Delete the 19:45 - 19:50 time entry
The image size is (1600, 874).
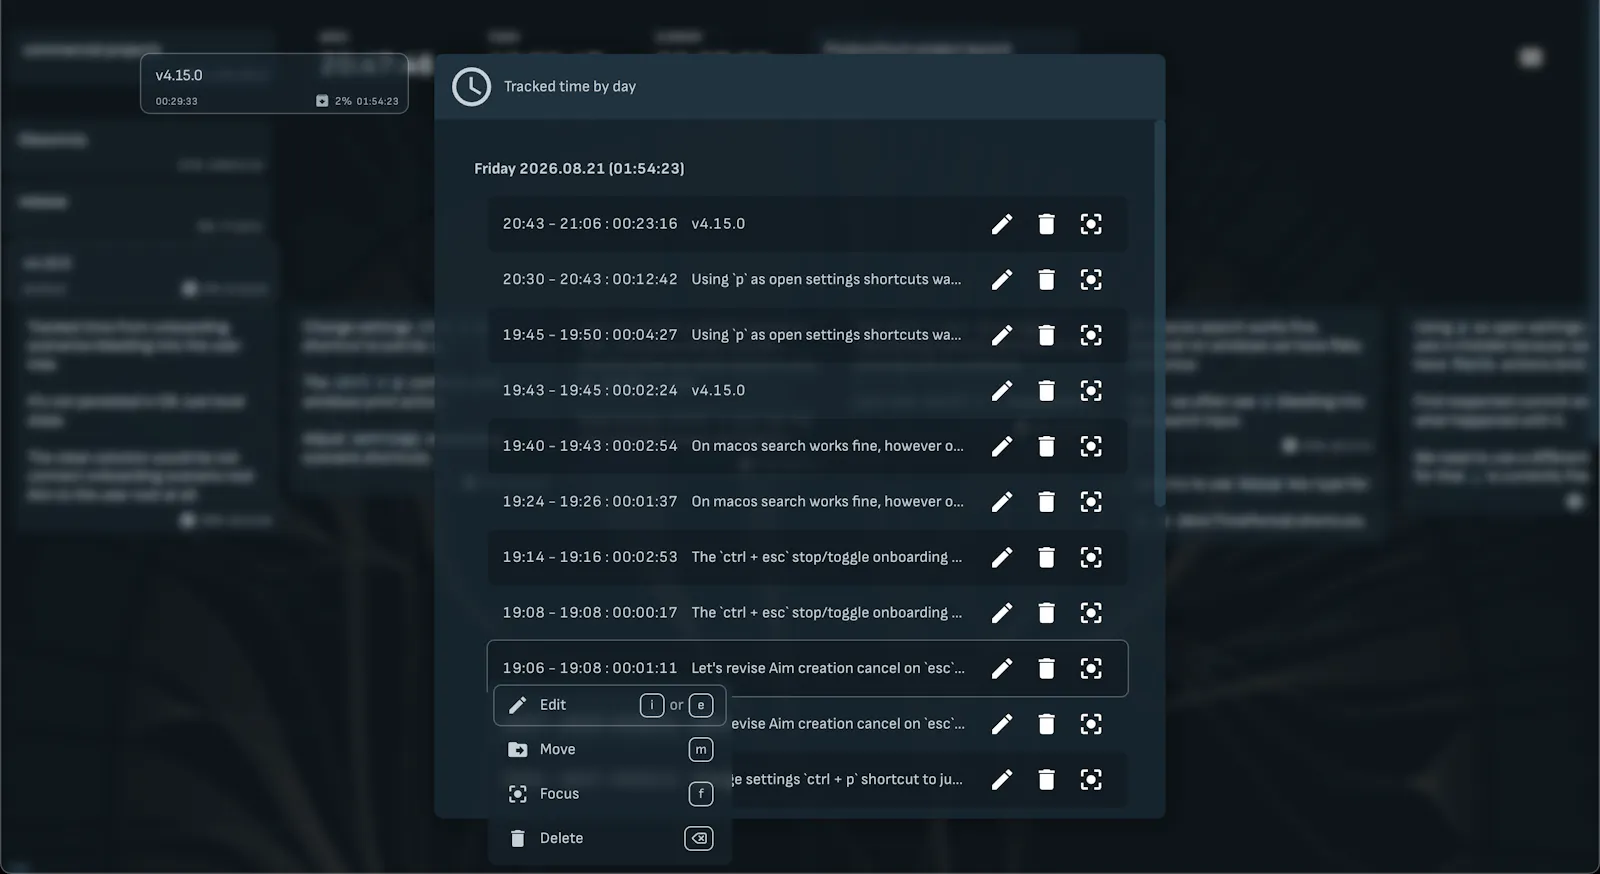tap(1046, 335)
